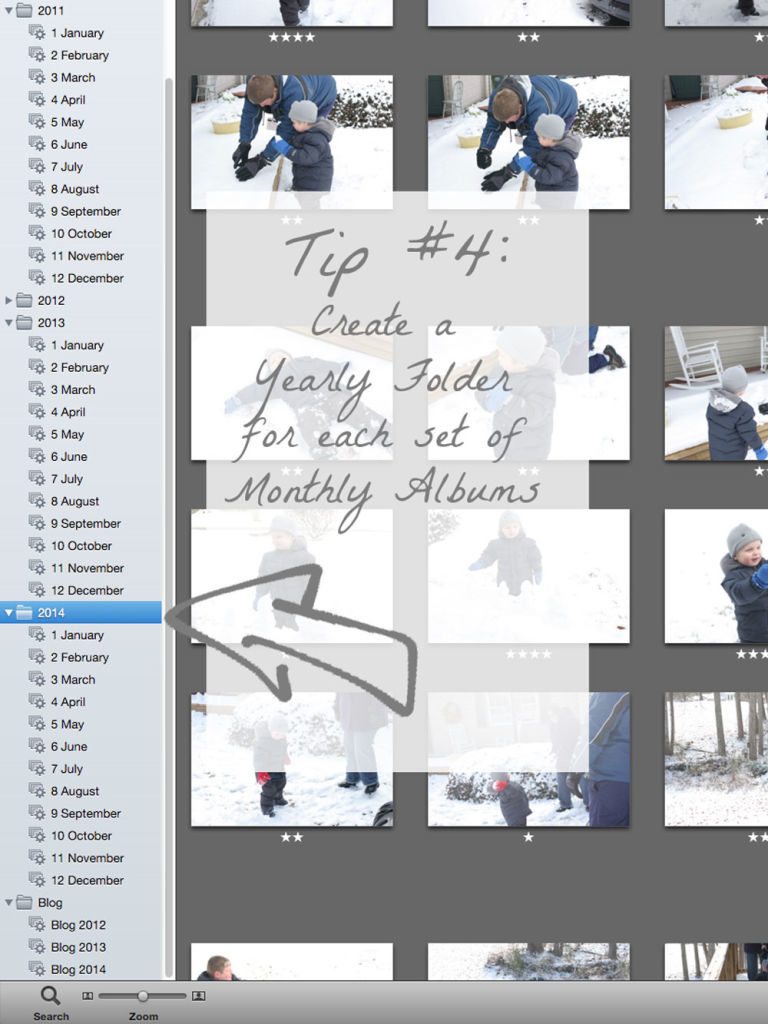Select photo of toddler with red mittens in snow
The width and height of the screenshot is (768, 1024).
click(292, 759)
